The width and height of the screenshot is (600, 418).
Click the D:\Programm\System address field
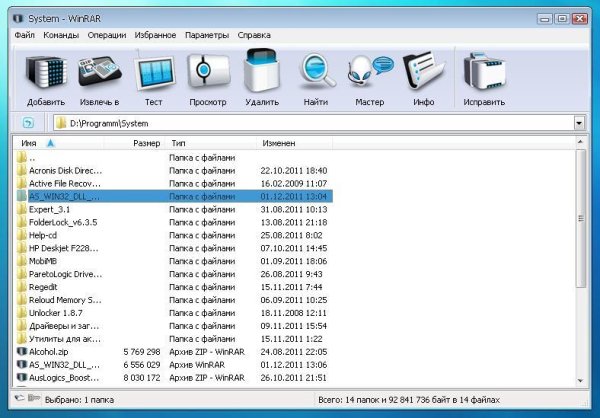(x=300, y=123)
